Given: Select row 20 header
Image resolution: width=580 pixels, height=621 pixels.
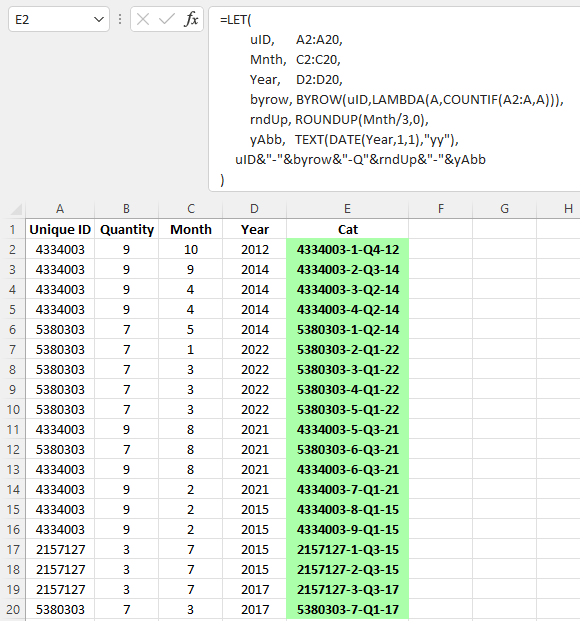Looking at the screenshot, I should click(x=13, y=609).
